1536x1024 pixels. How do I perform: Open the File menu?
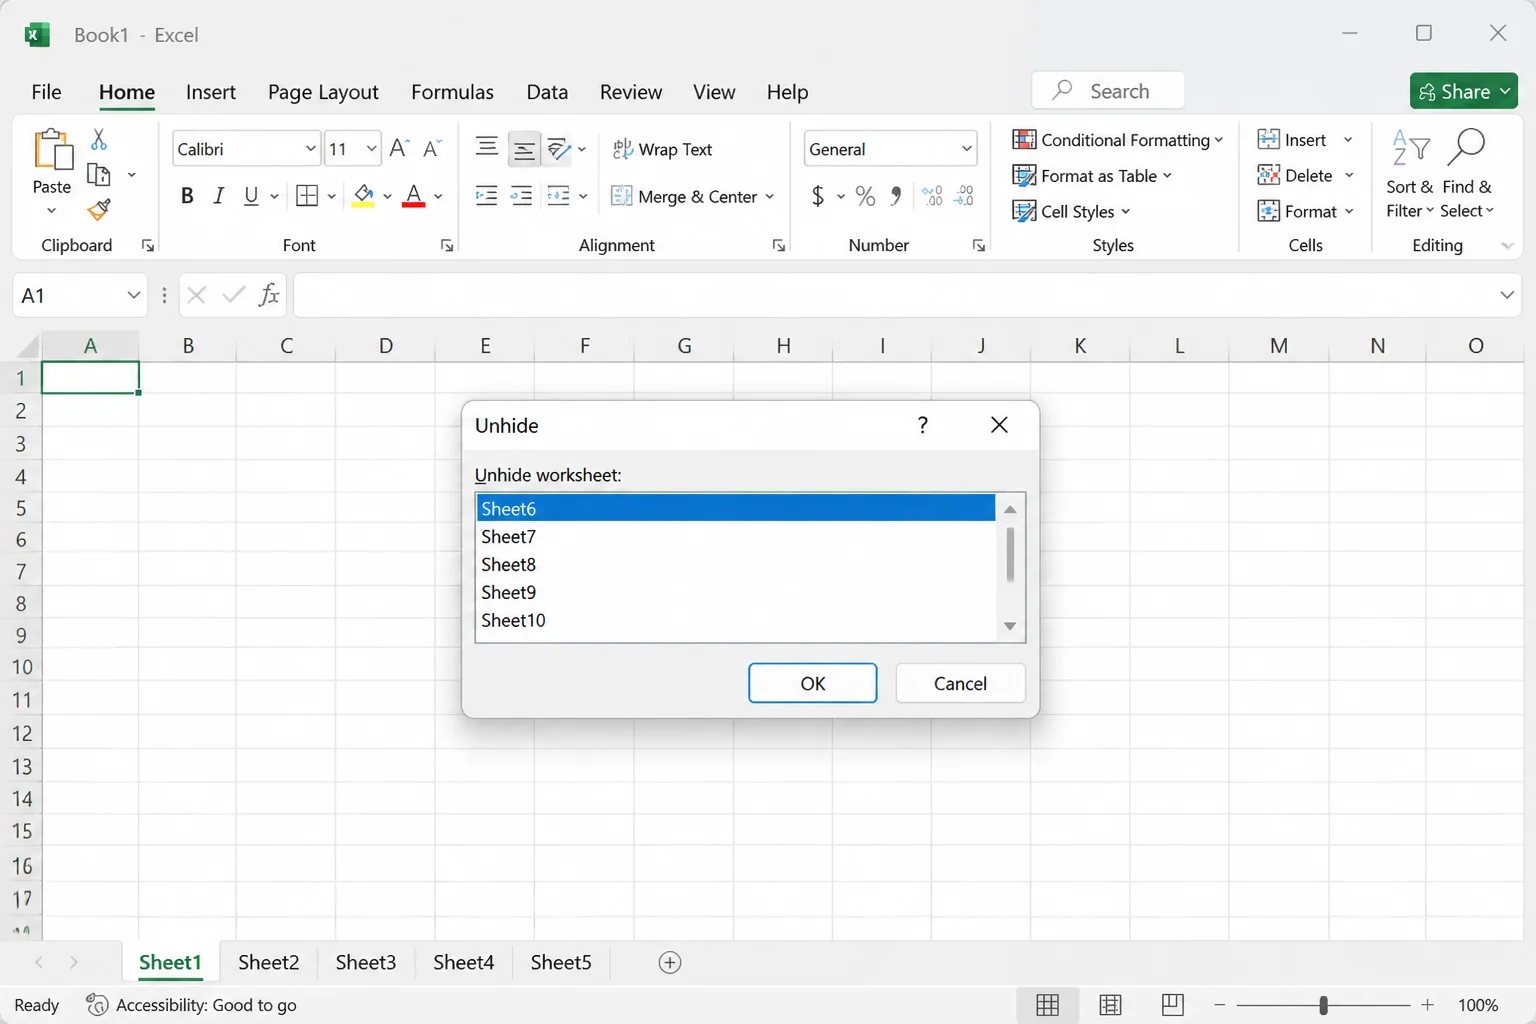pyautogui.click(x=46, y=92)
